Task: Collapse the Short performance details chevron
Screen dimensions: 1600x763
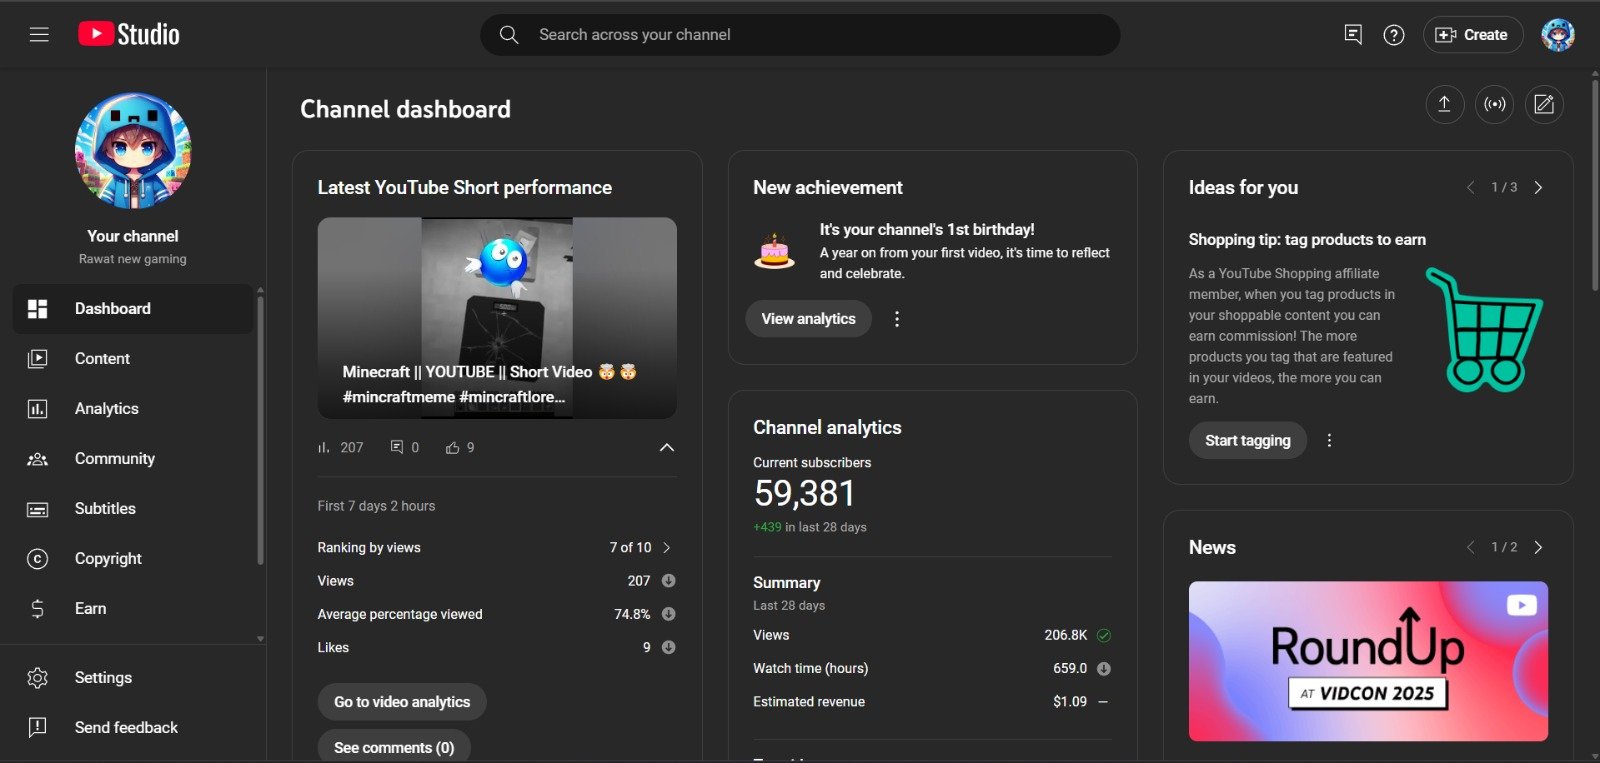Action: (x=667, y=448)
